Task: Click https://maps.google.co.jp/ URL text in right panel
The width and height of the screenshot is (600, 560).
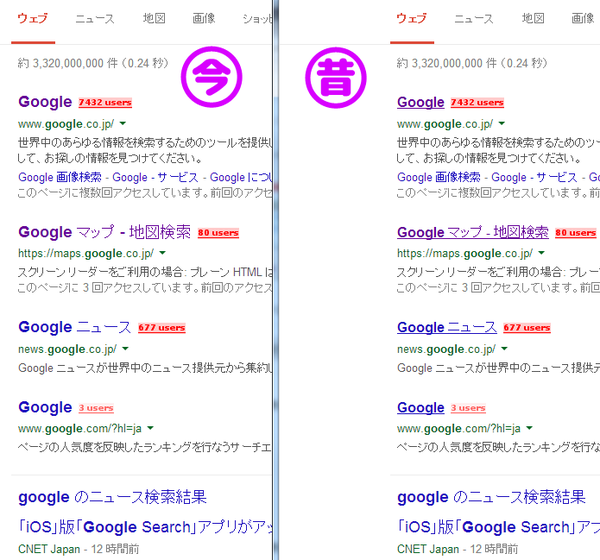Action: pos(465,253)
